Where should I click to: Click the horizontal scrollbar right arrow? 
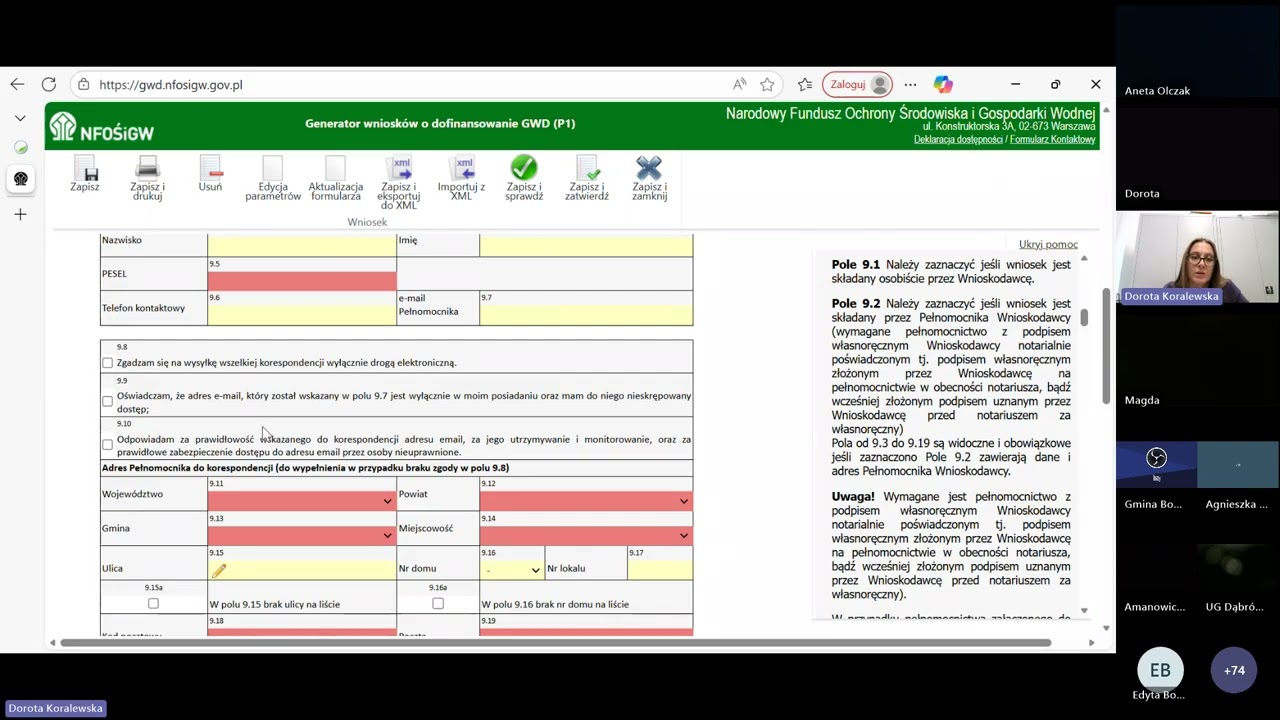pyautogui.click(x=1091, y=642)
